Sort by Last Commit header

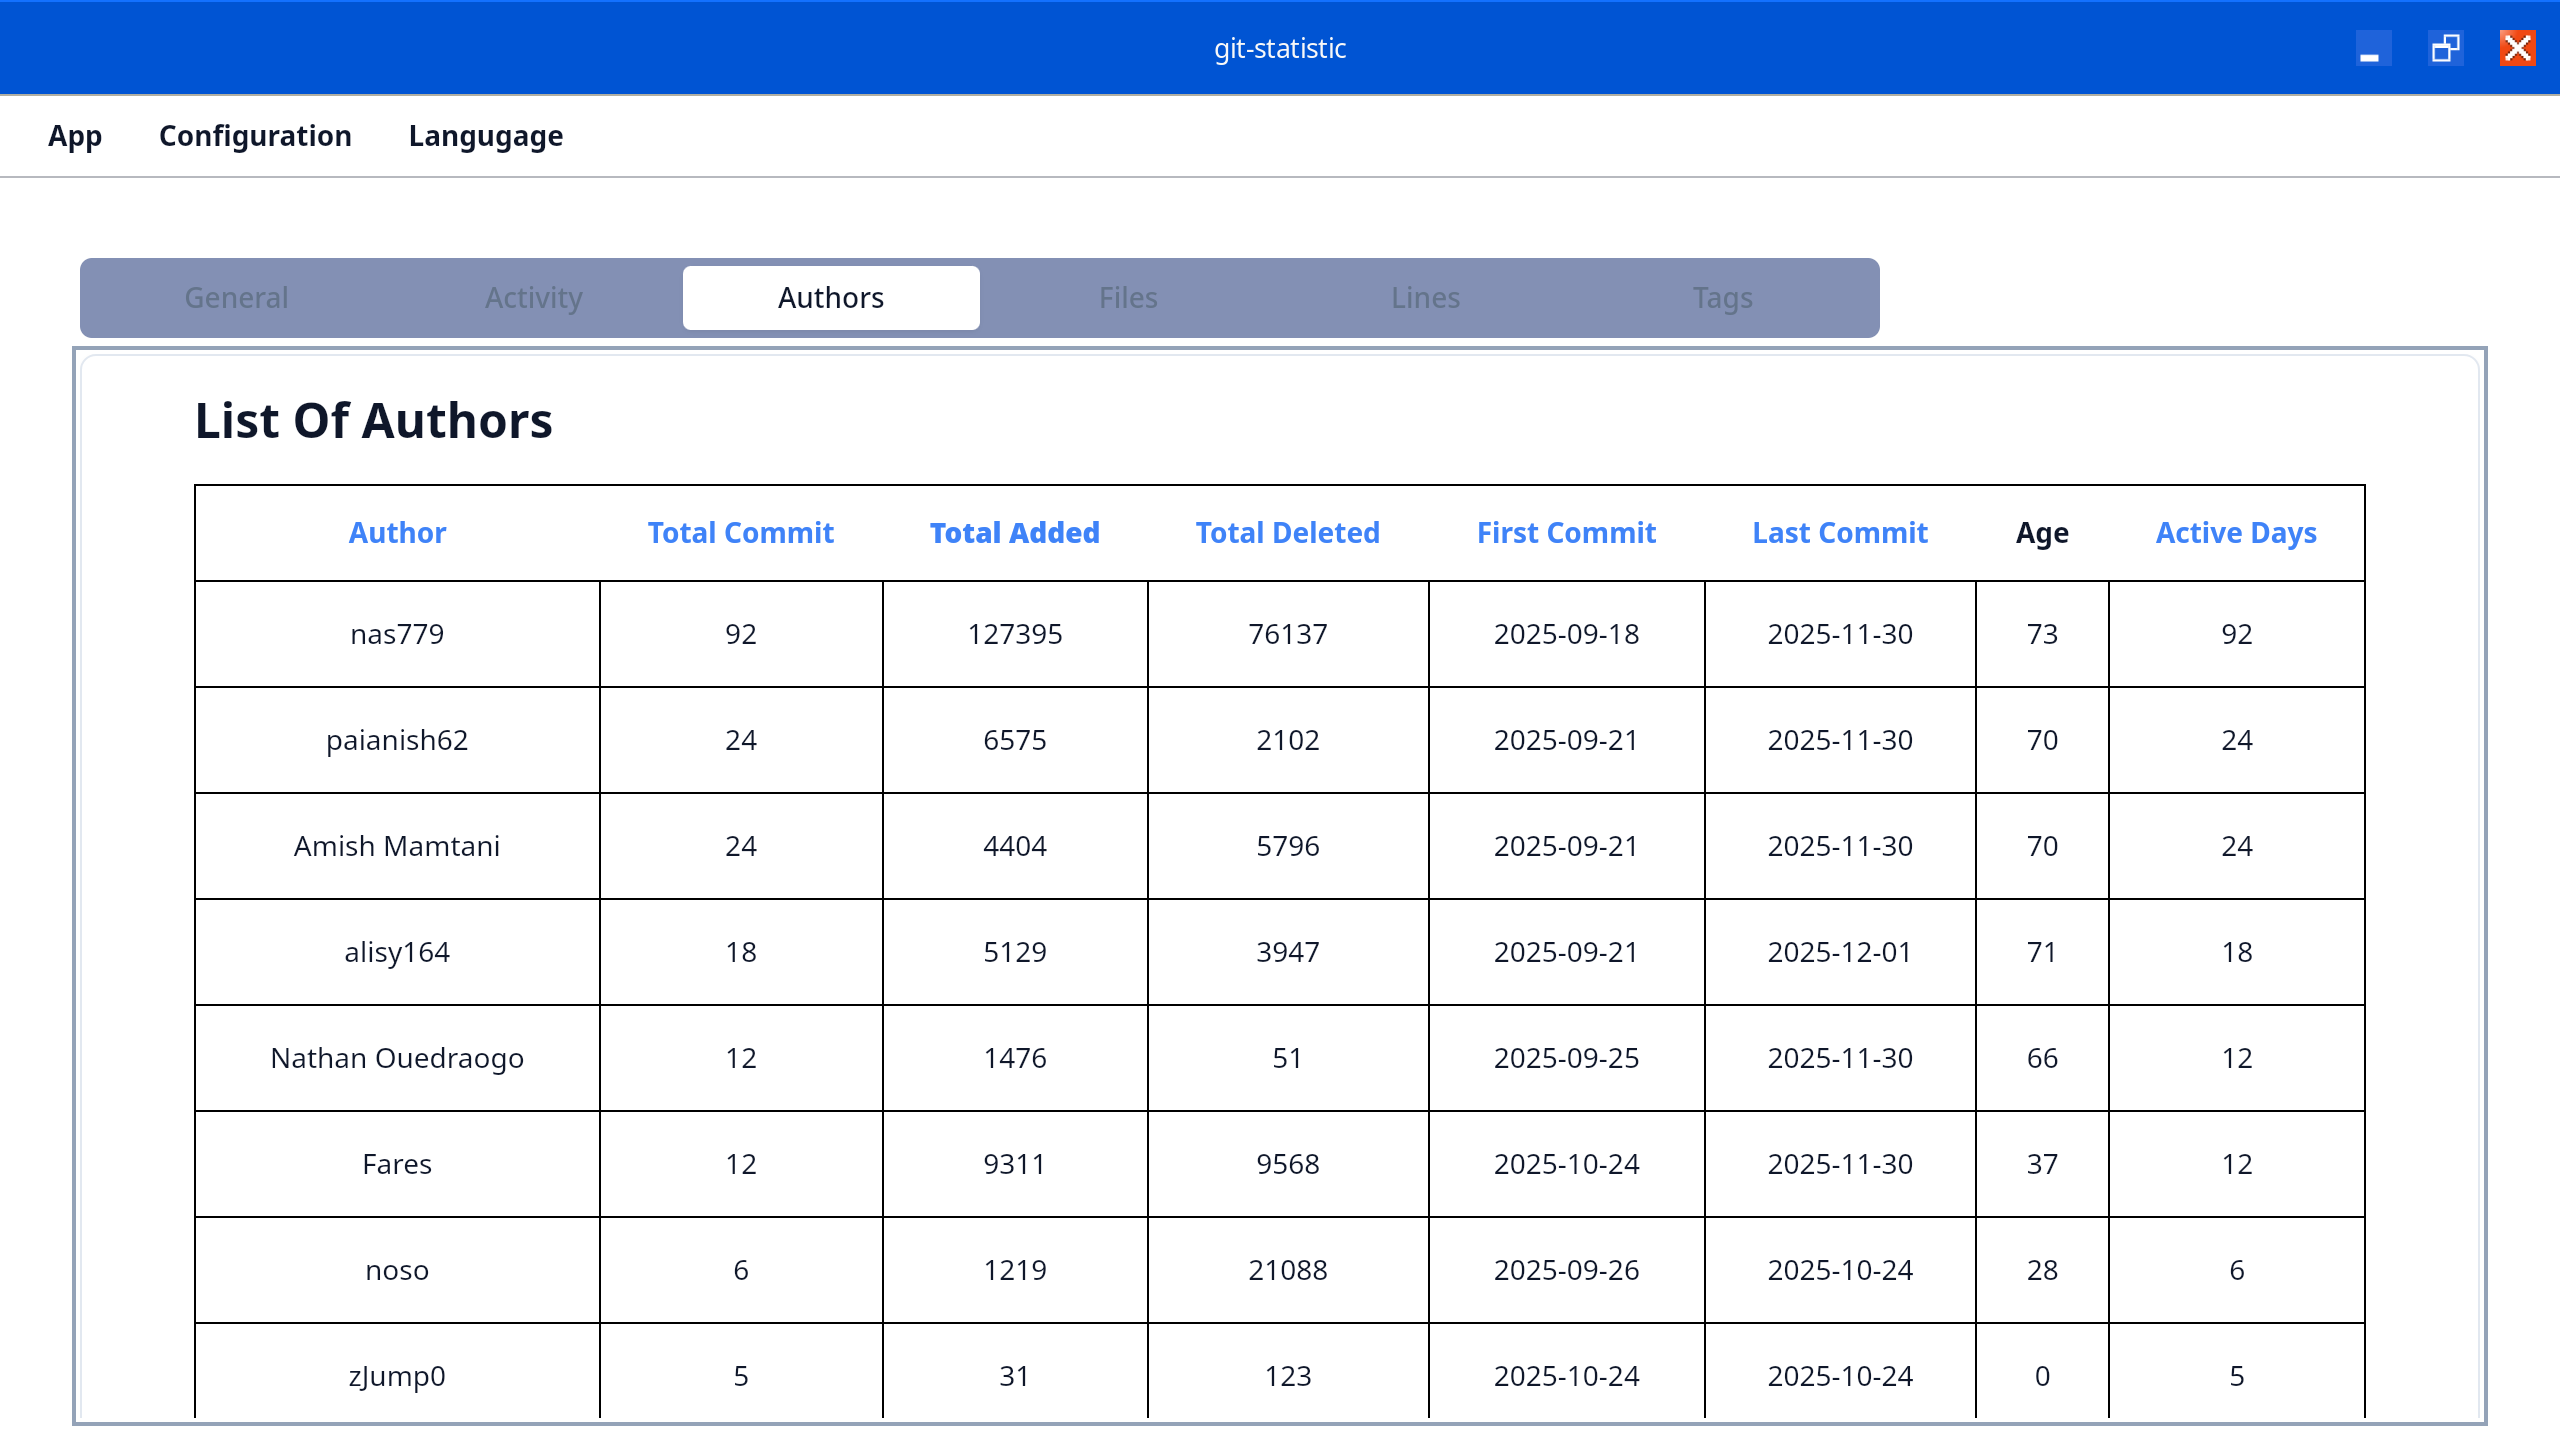pos(1839,533)
